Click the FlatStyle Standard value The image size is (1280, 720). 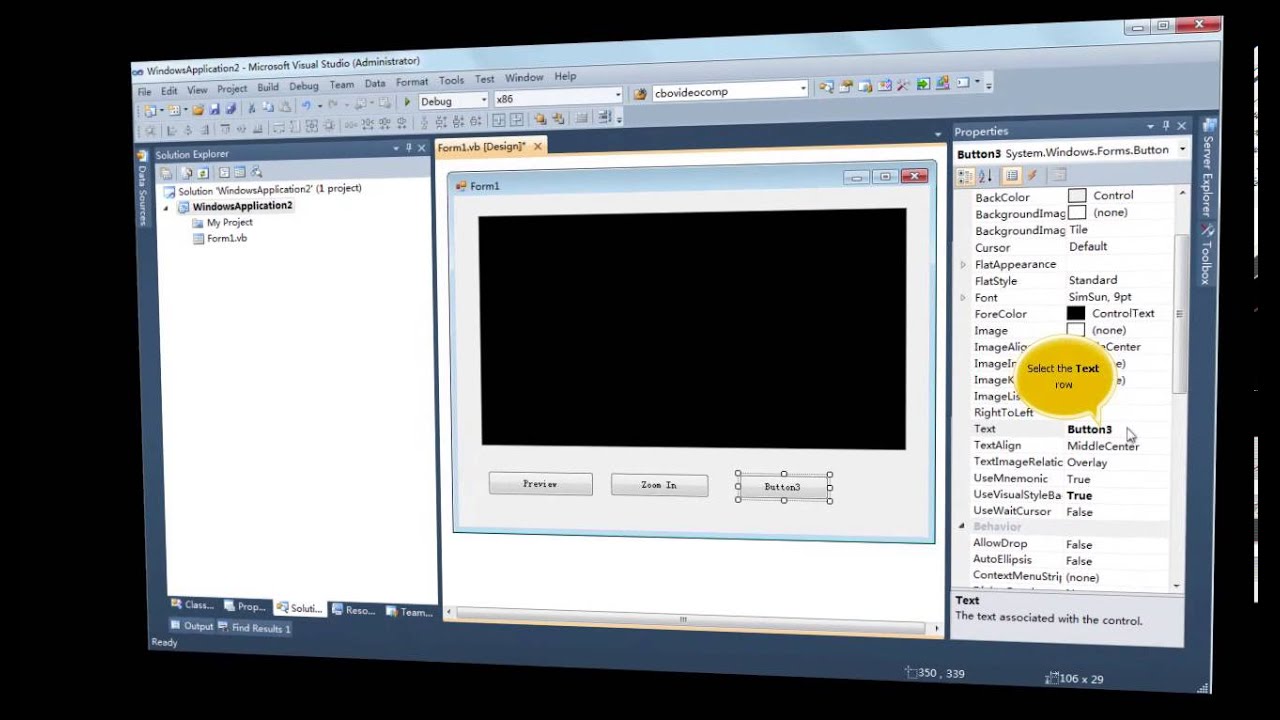click(x=1092, y=281)
